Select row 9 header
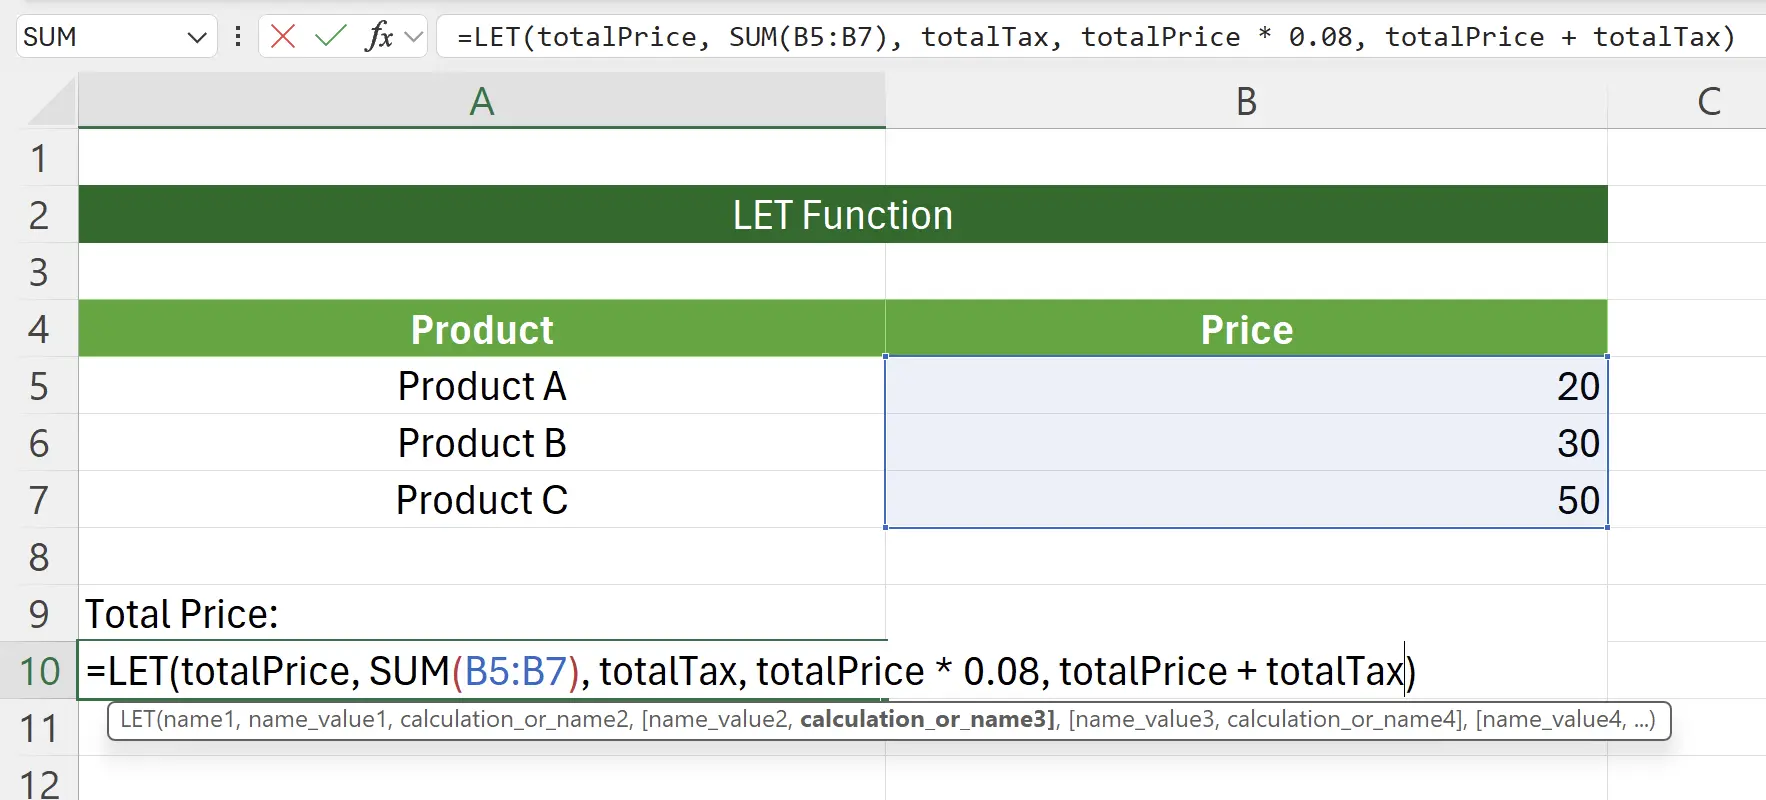This screenshot has width=1766, height=800. click(39, 614)
